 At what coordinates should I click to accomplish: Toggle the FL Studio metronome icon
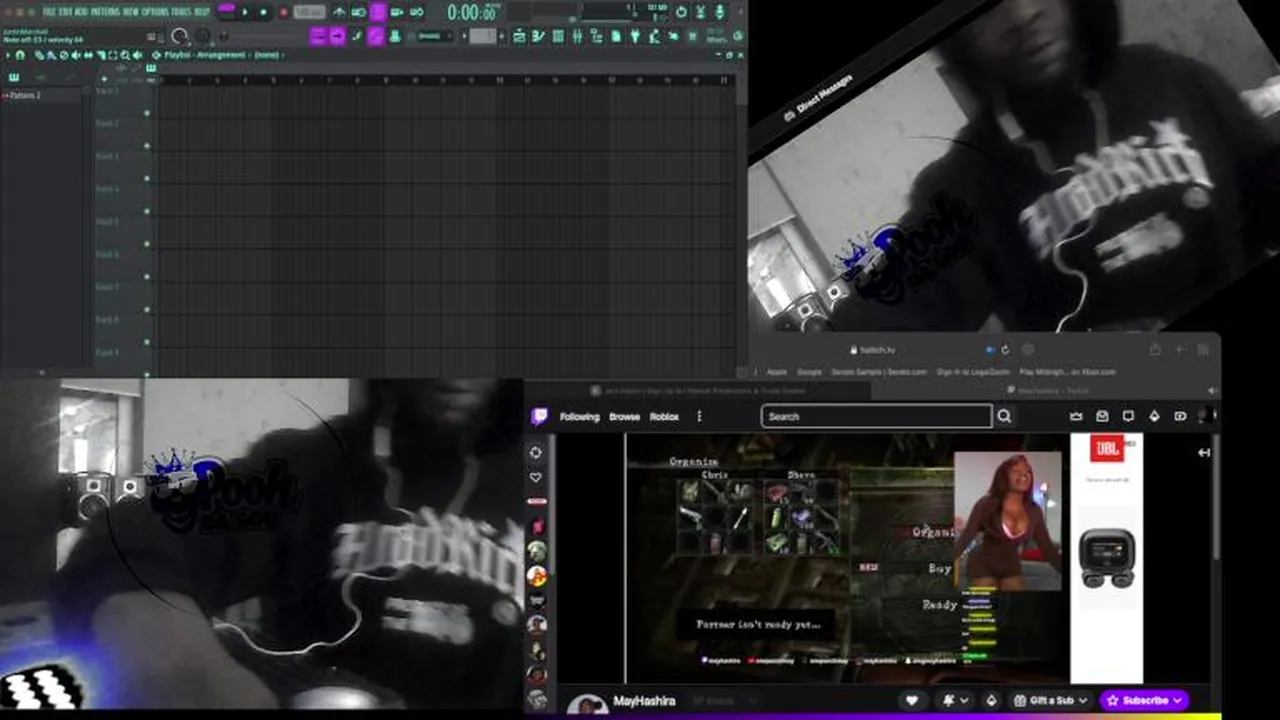pos(340,12)
